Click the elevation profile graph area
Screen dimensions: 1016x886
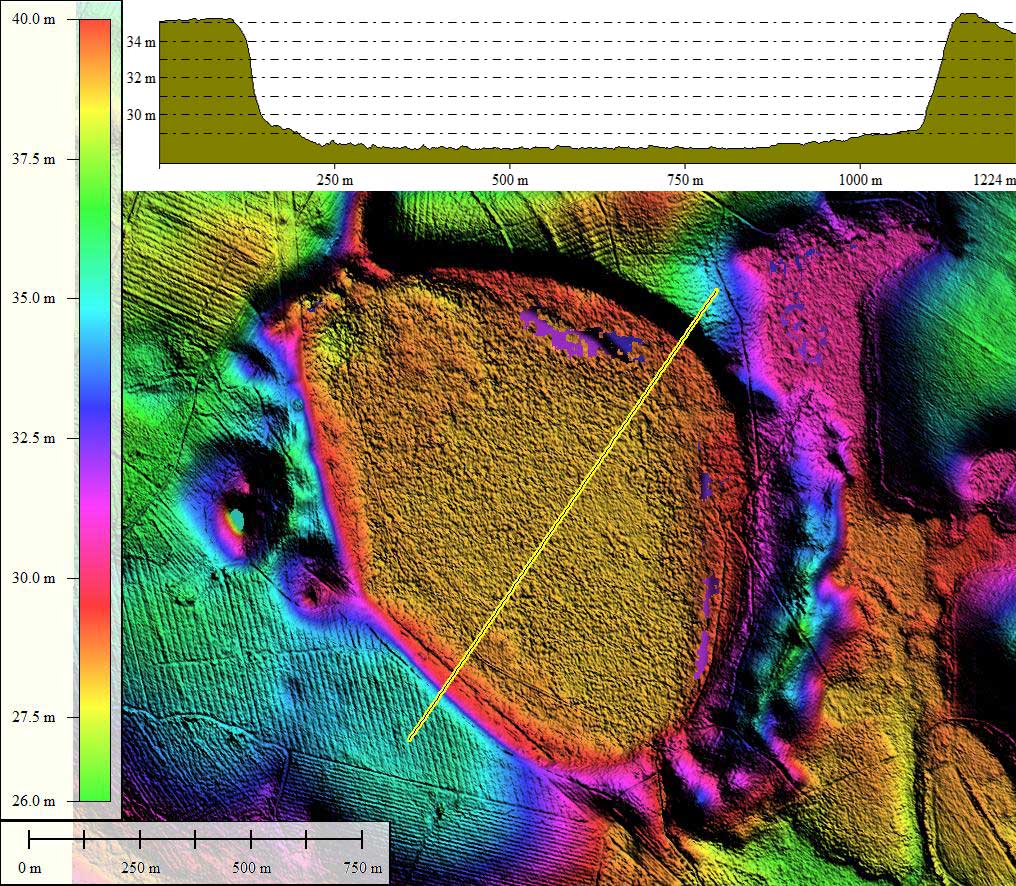click(588, 88)
